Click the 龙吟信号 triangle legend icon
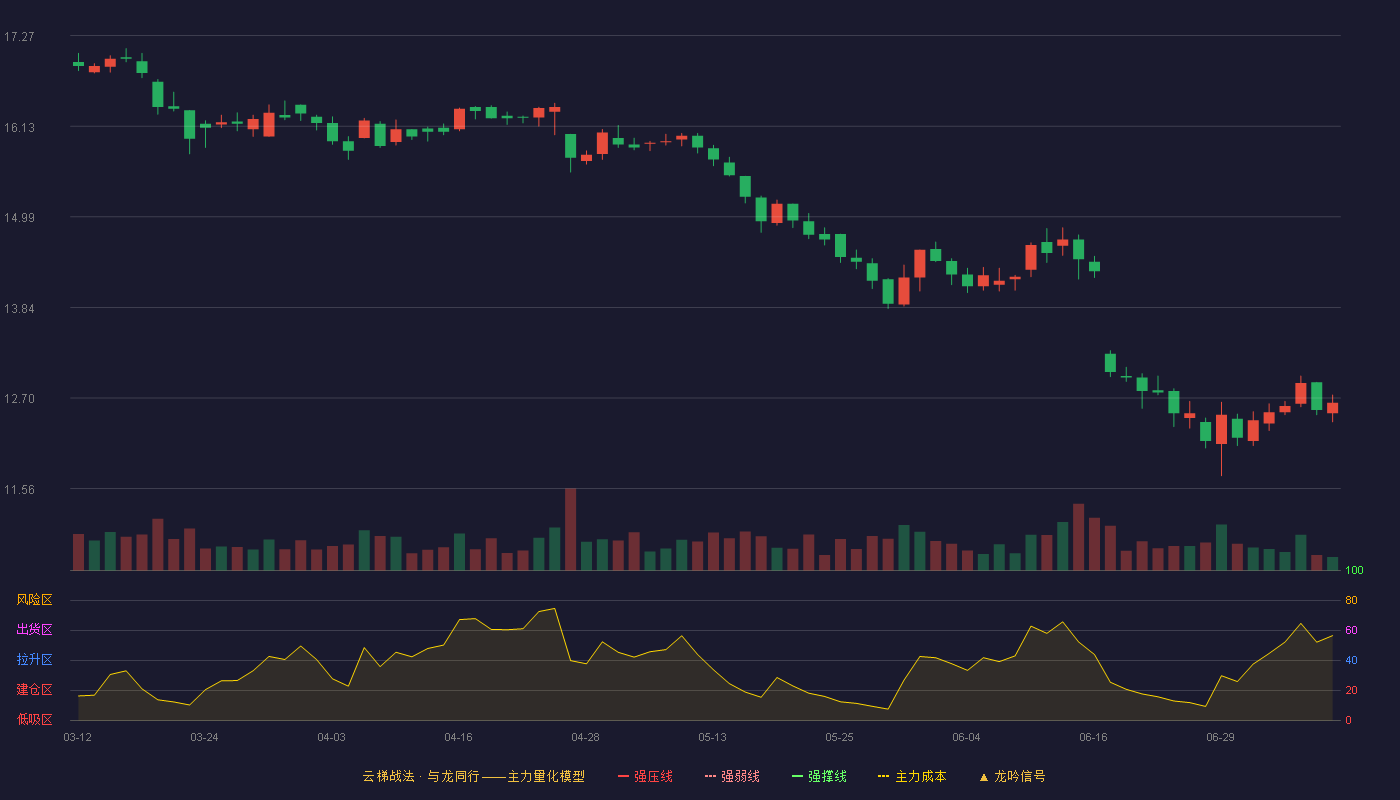The width and height of the screenshot is (1400, 800). point(984,776)
